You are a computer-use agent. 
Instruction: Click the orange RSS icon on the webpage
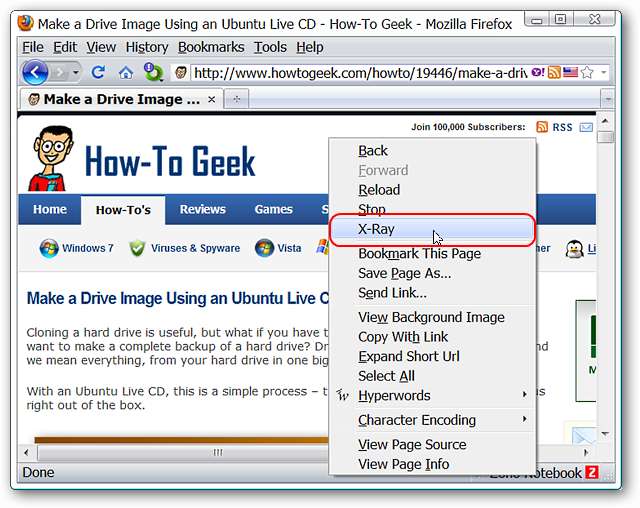coord(542,127)
